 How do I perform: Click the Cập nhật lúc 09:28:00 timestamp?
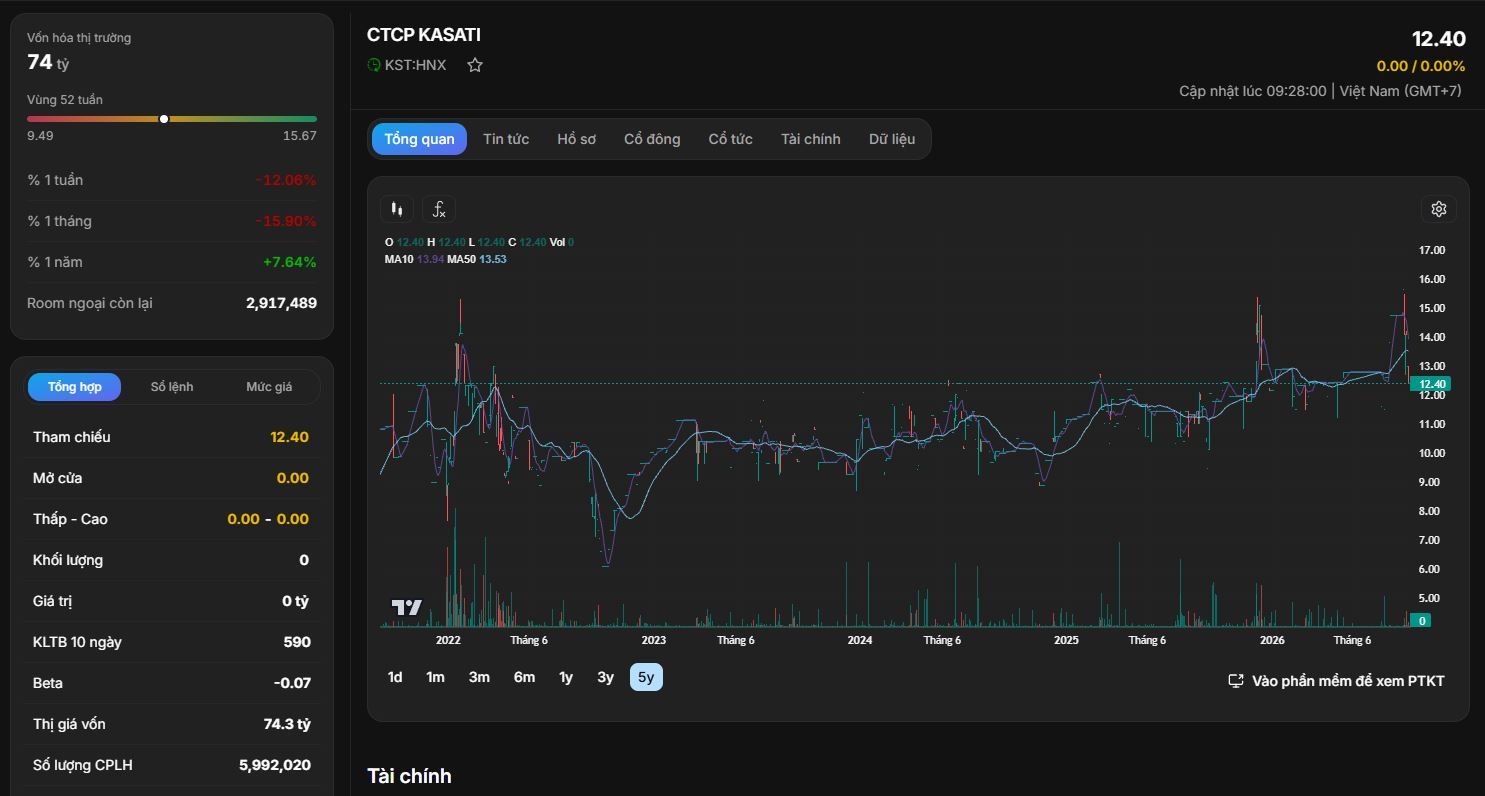pyautogui.click(x=1253, y=91)
